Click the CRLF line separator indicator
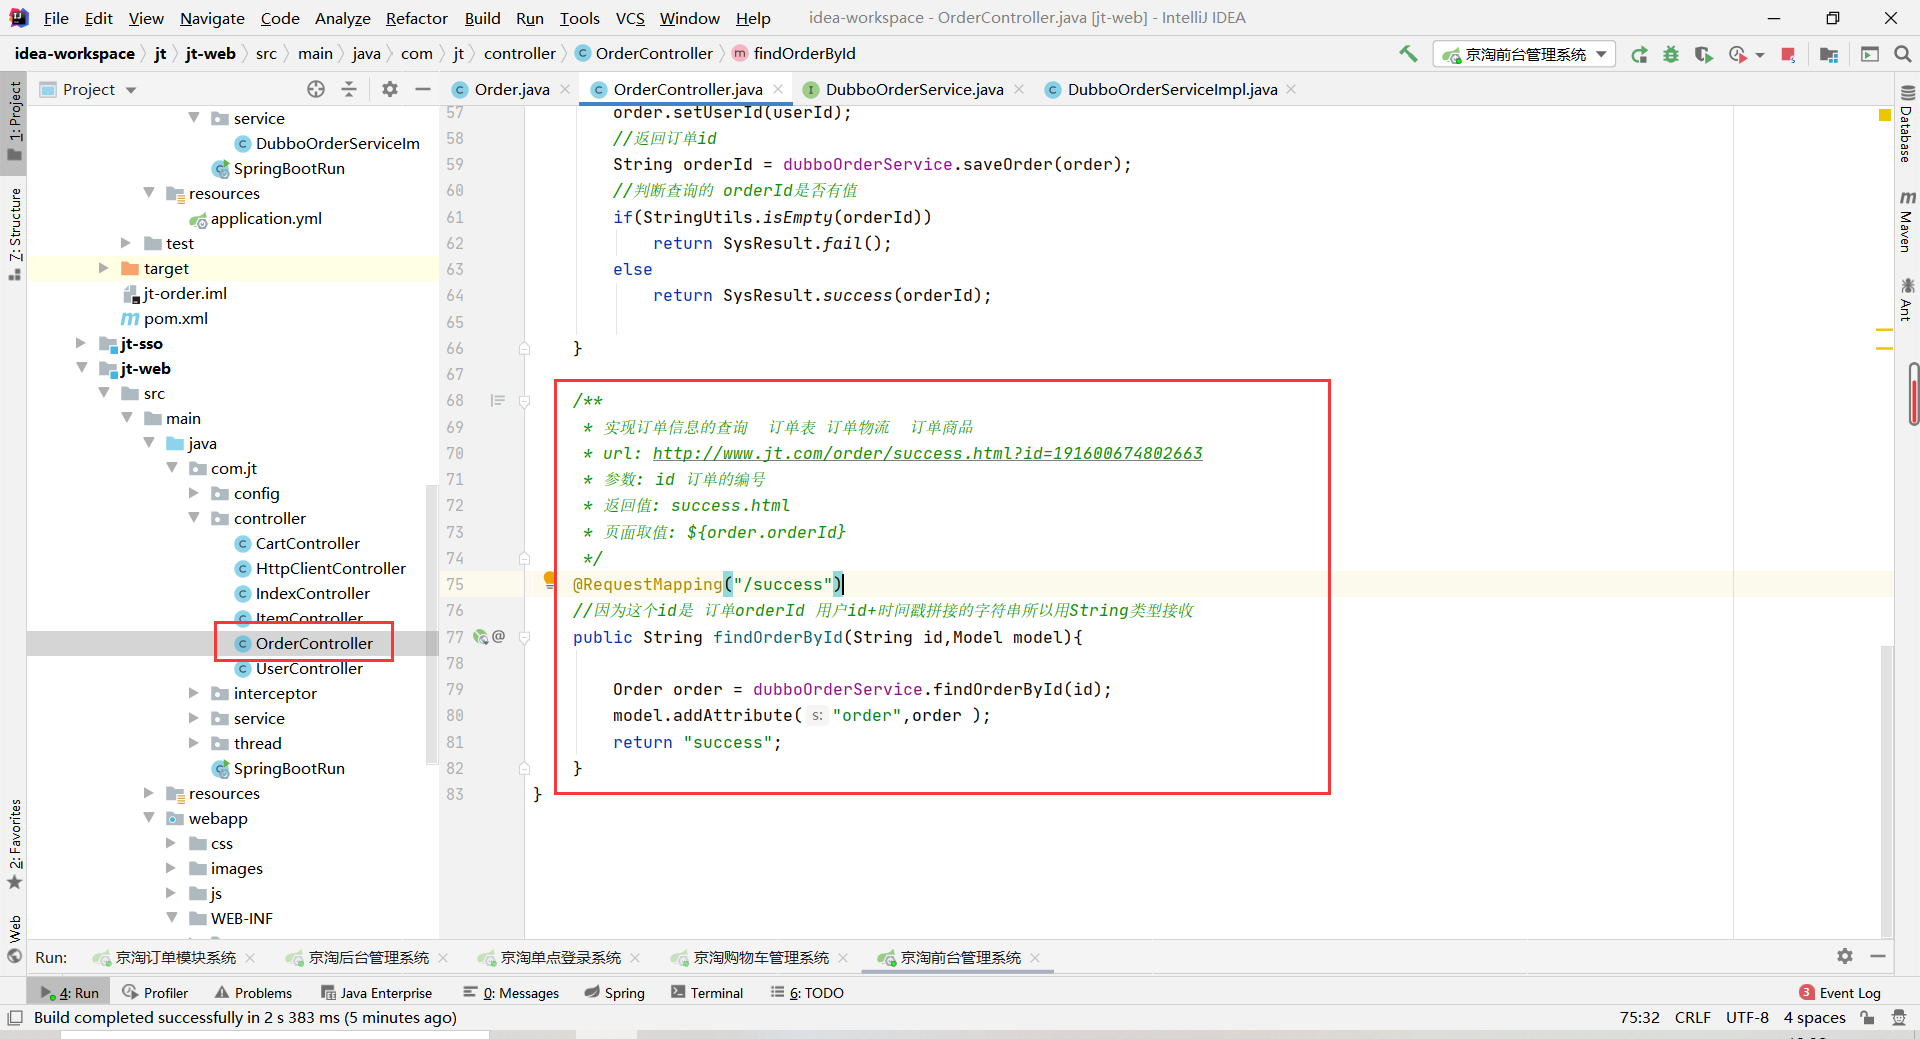1920x1039 pixels. point(1692,1018)
